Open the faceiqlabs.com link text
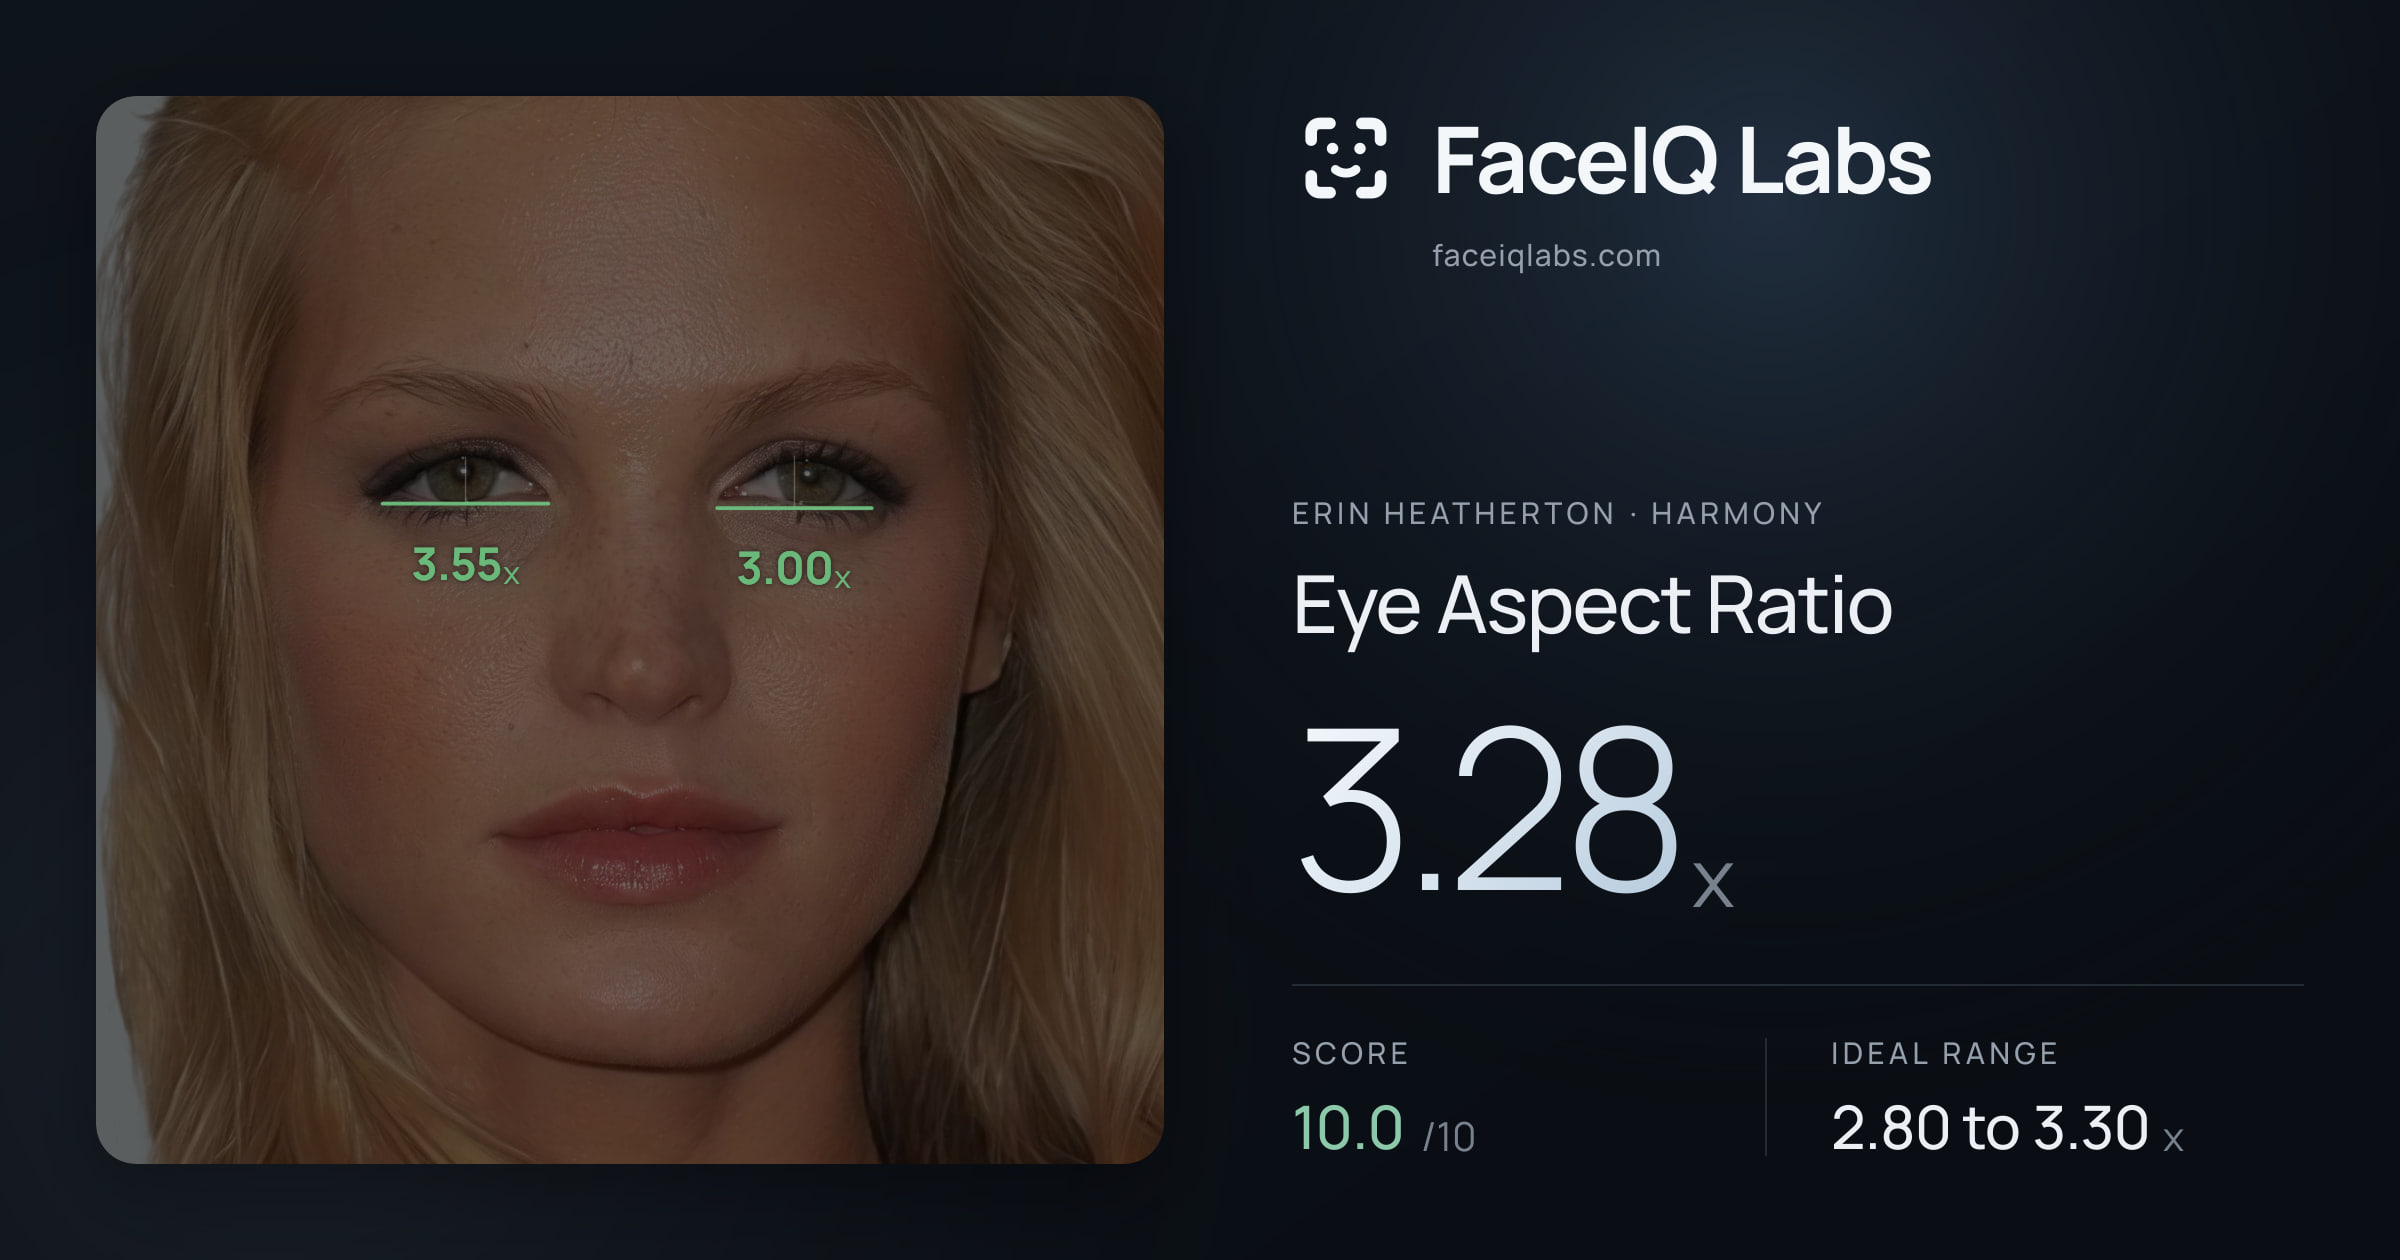Viewport: 2400px width, 1260px height. (1546, 256)
